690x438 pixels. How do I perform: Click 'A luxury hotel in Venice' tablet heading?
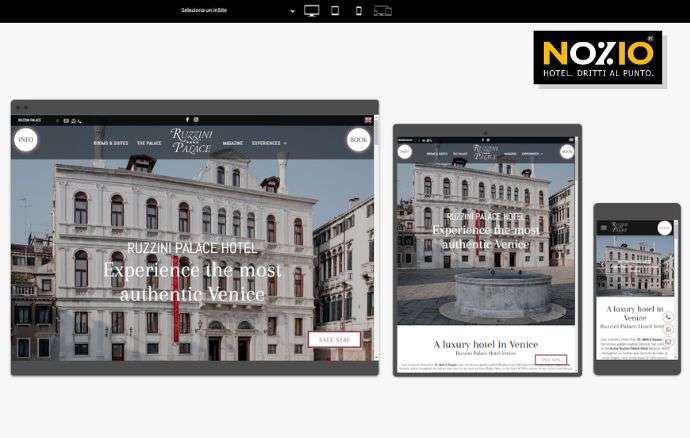[486, 344]
